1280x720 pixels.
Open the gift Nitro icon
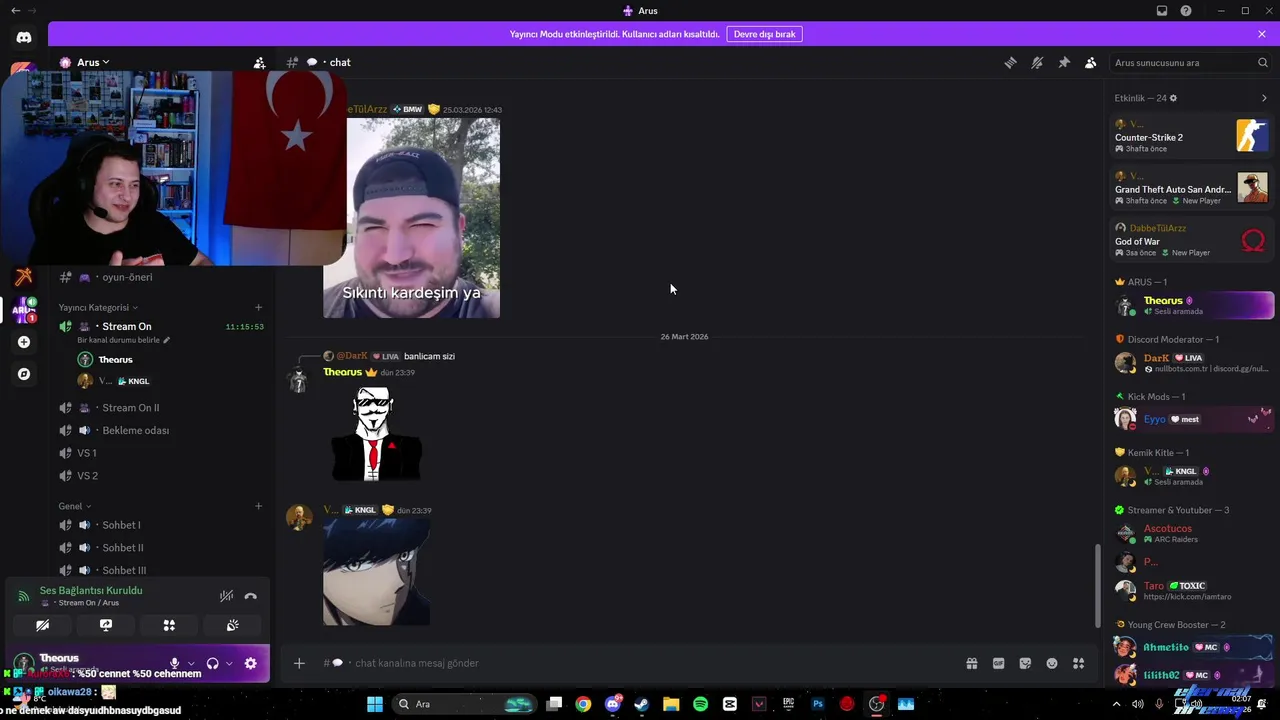(971, 663)
